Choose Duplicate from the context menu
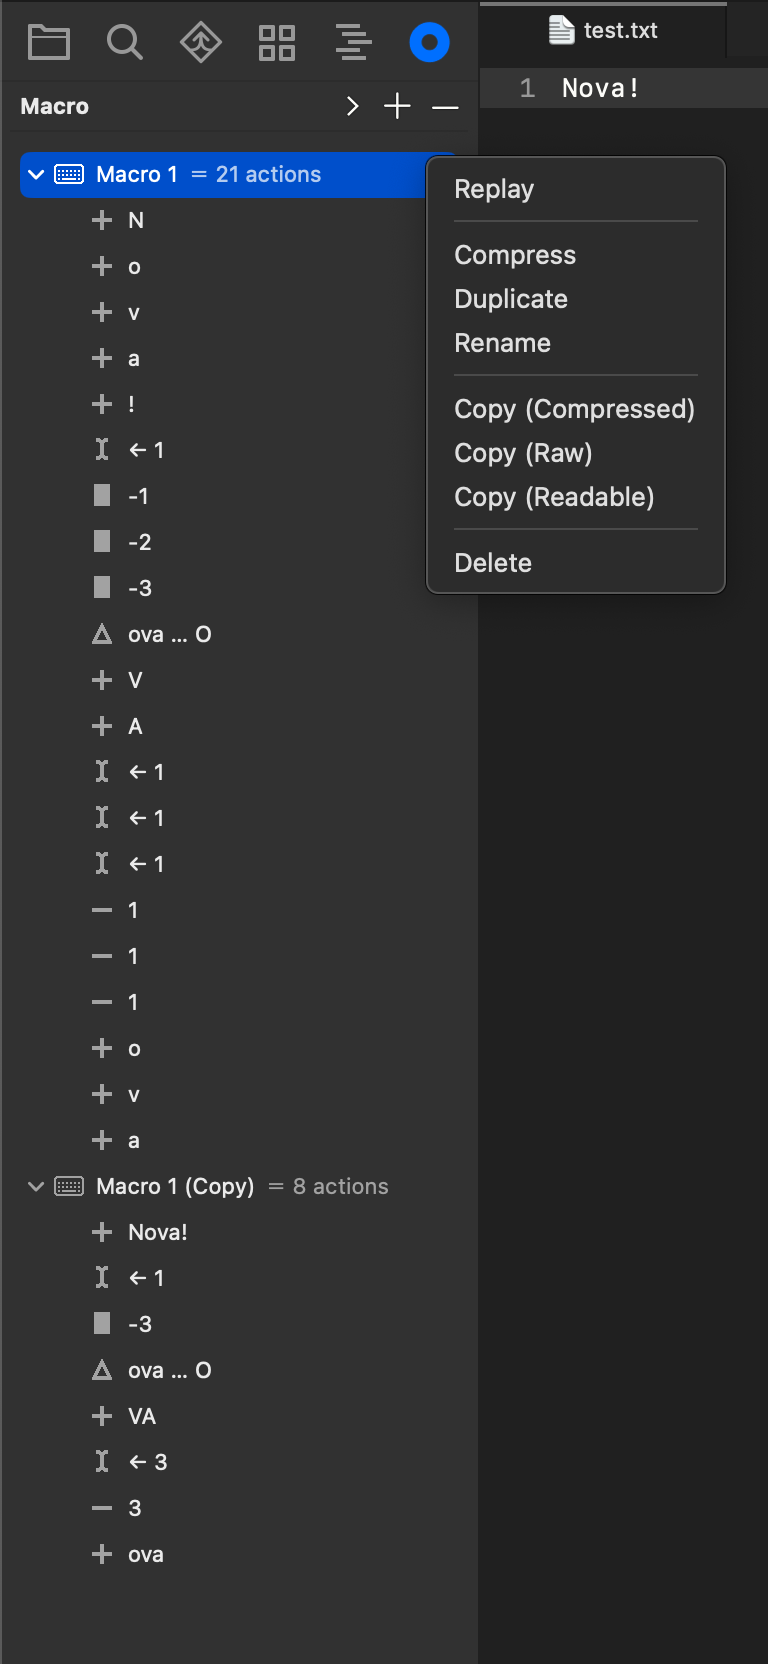Image resolution: width=768 pixels, height=1664 pixels. [511, 299]
